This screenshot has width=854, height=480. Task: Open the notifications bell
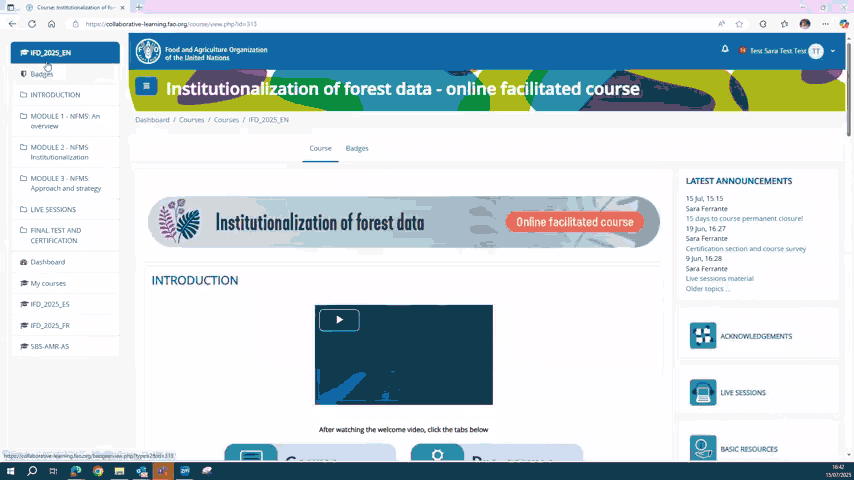725,49
